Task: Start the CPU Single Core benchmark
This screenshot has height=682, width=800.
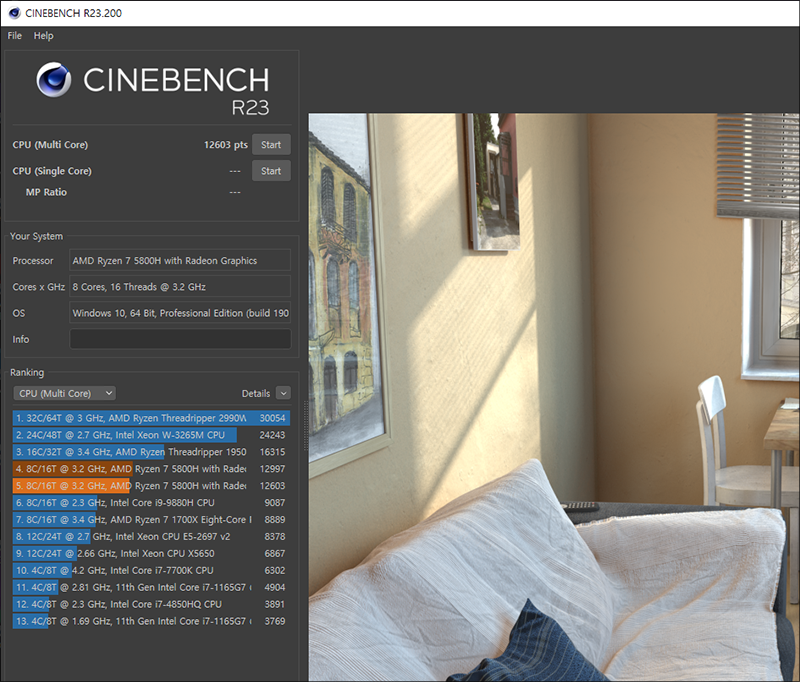Action: click(271, 171)
